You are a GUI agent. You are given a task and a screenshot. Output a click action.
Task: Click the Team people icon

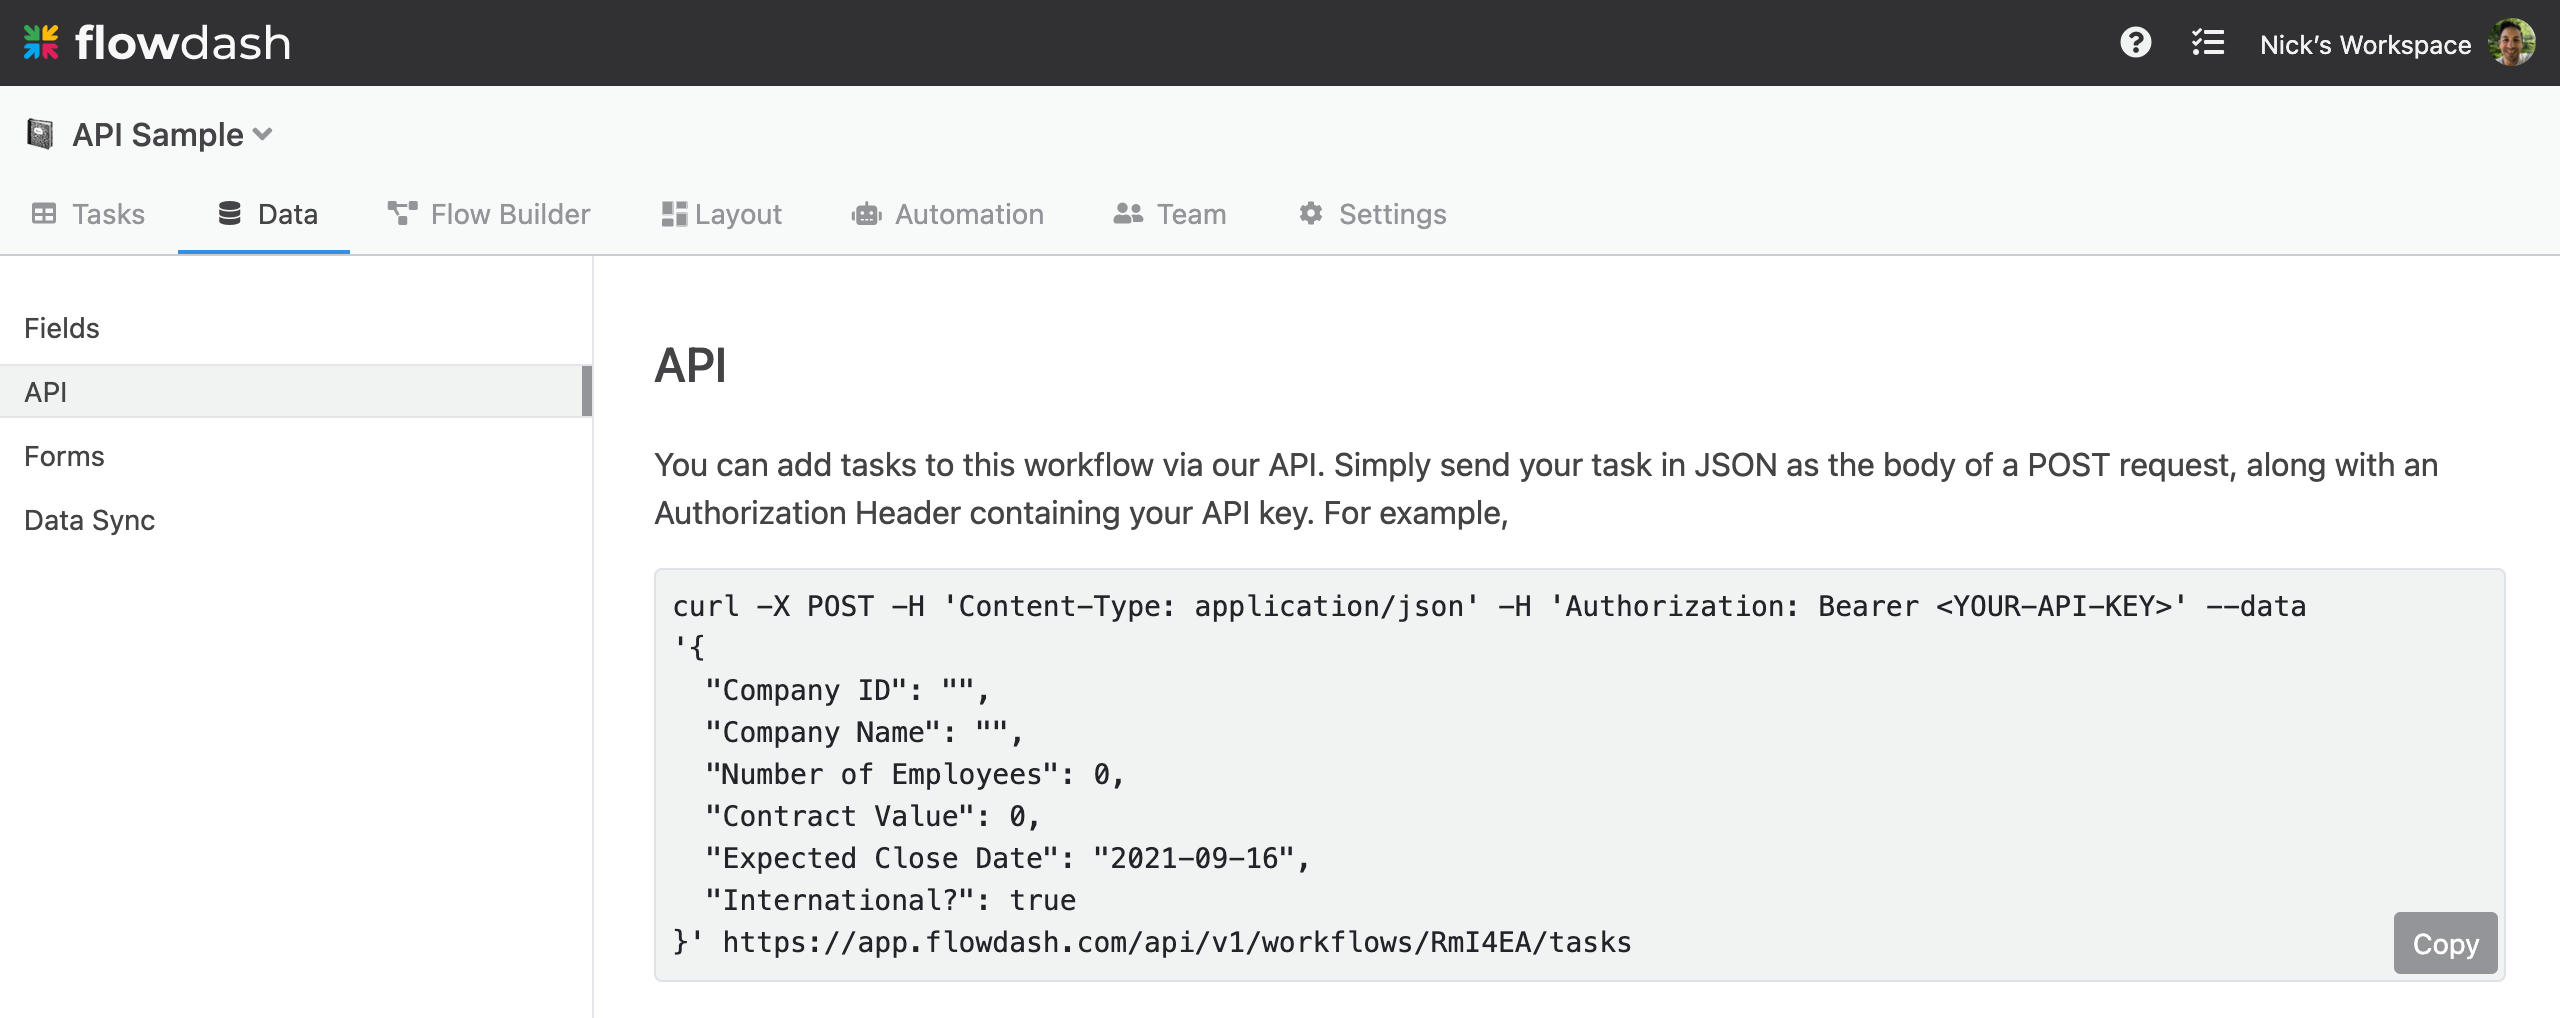pyautogui.click(x=1128, y=213)
